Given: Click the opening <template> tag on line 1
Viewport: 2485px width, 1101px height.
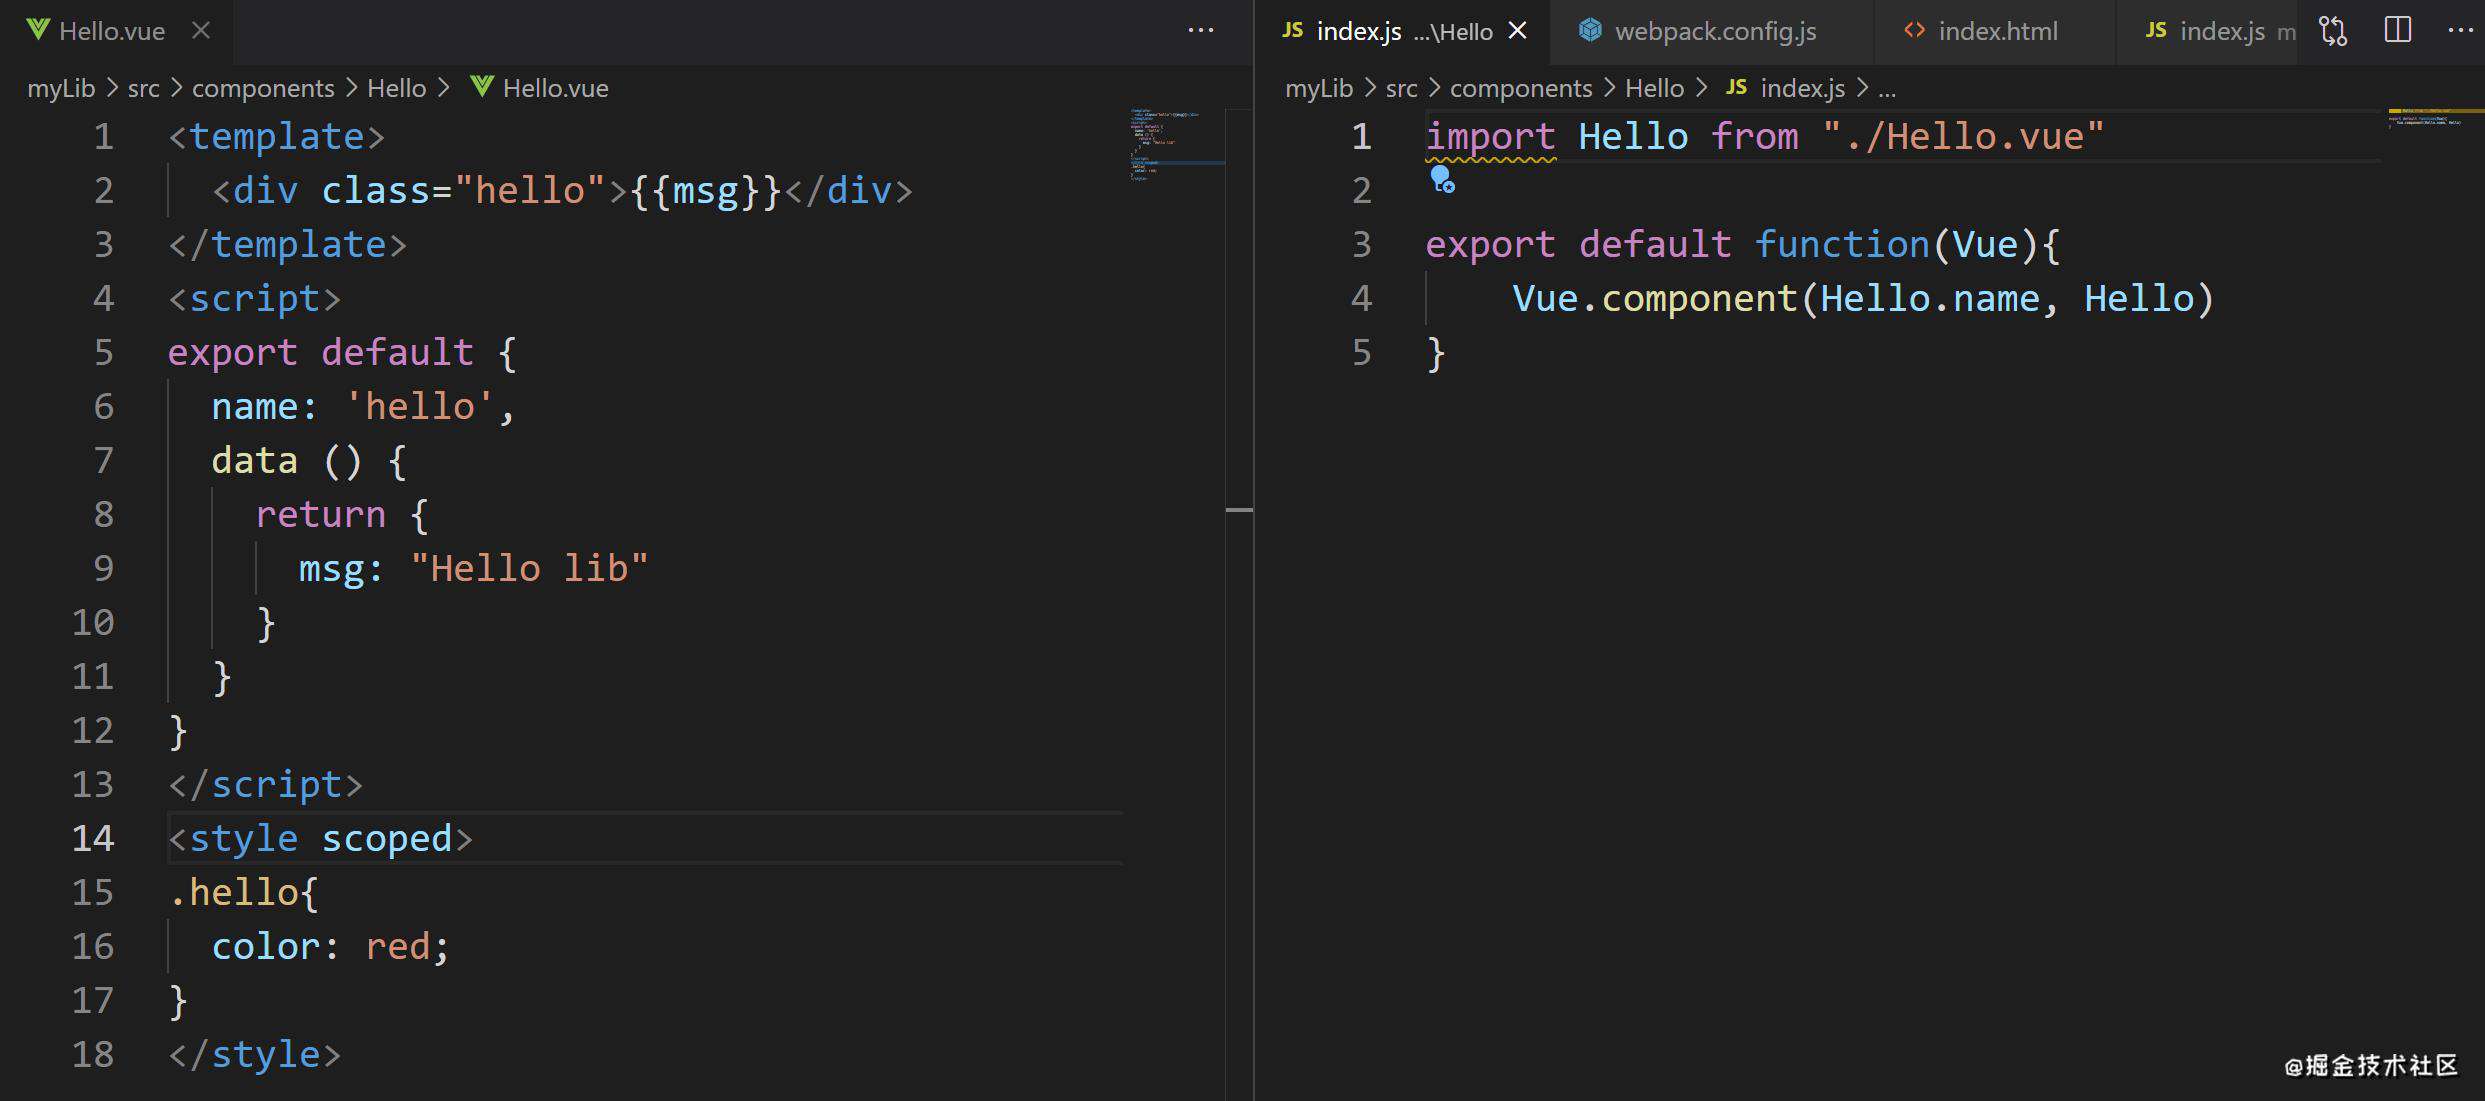Looking at the screenshot, I should coord(276,136).
